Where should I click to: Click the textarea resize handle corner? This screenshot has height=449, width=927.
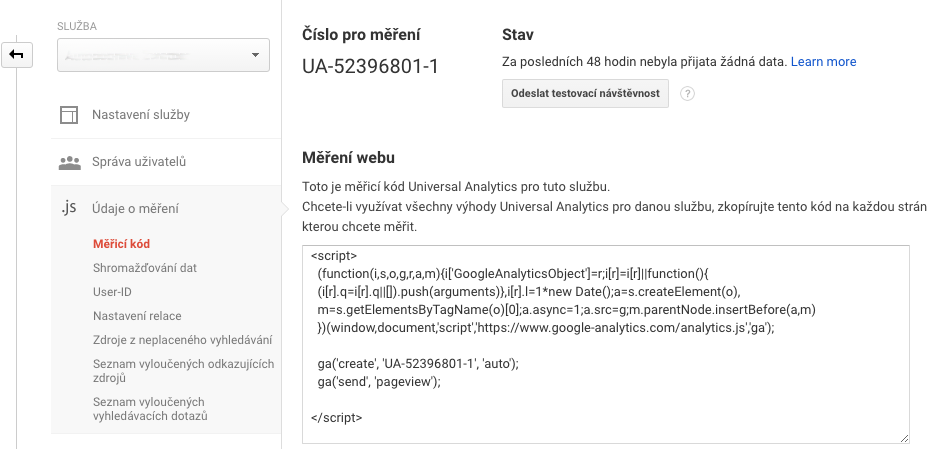coord(905,438)
